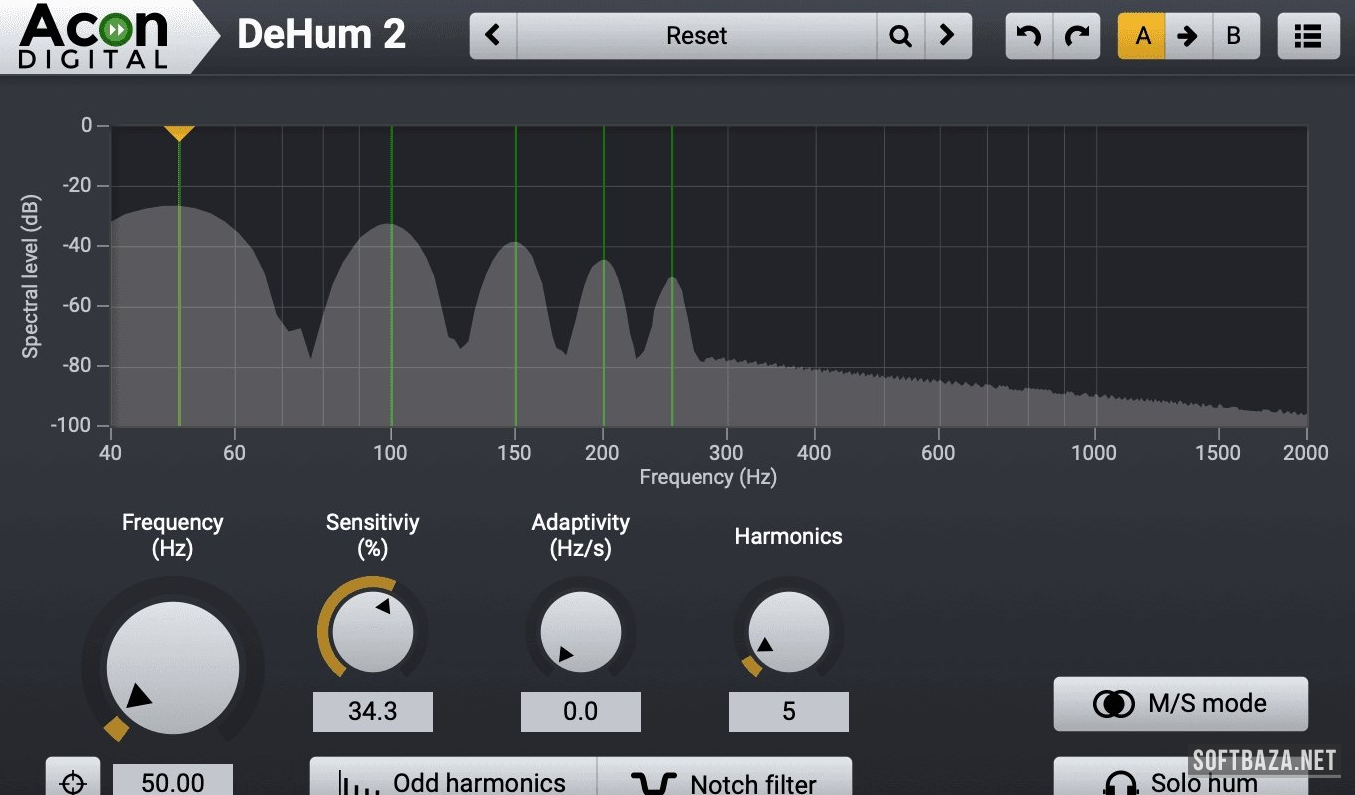Image resolution: width=1355 pixels, height=795 pixels.
Task: Click the yellow 50 Hz frequency marker
Action: pos(179,132)
